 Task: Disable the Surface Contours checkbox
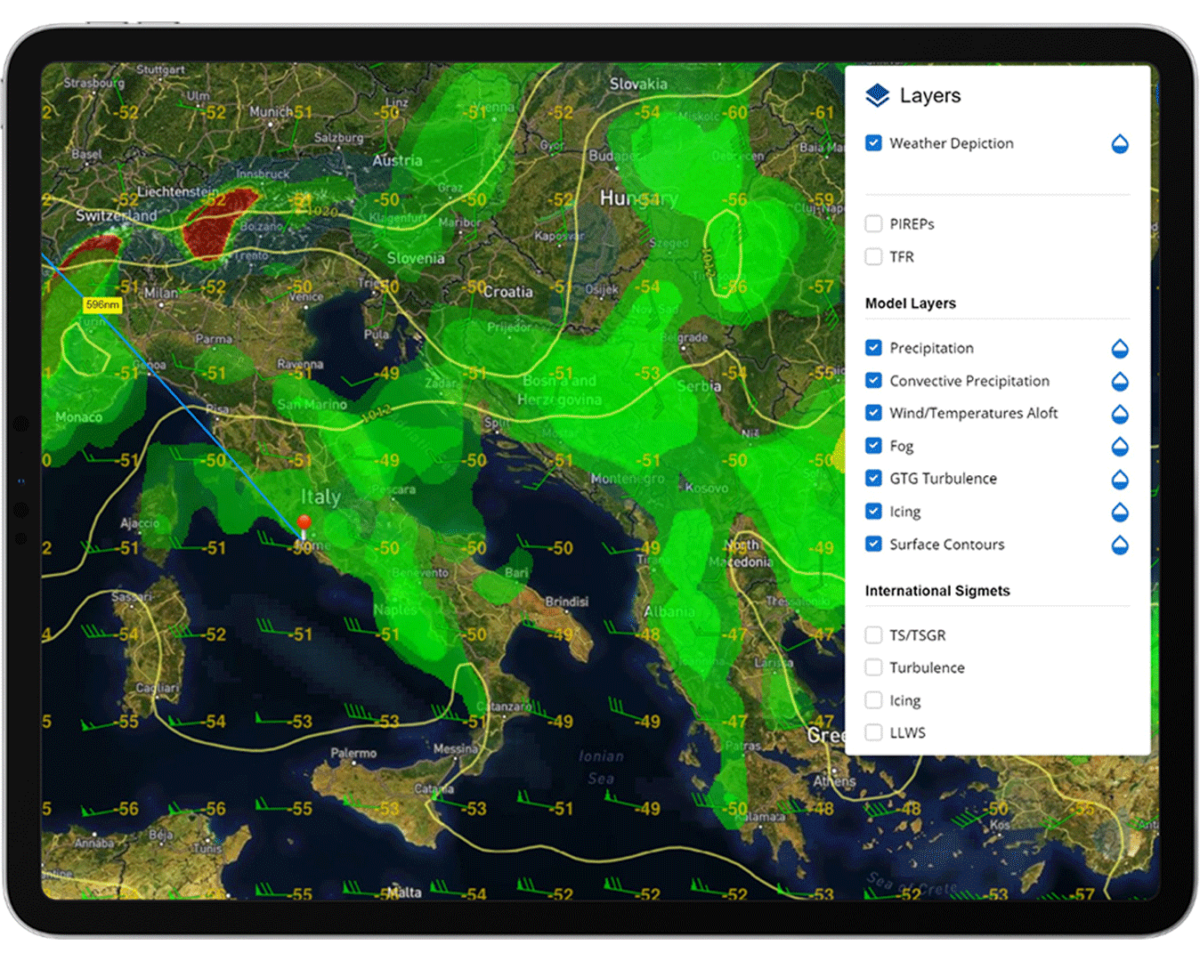873,544
